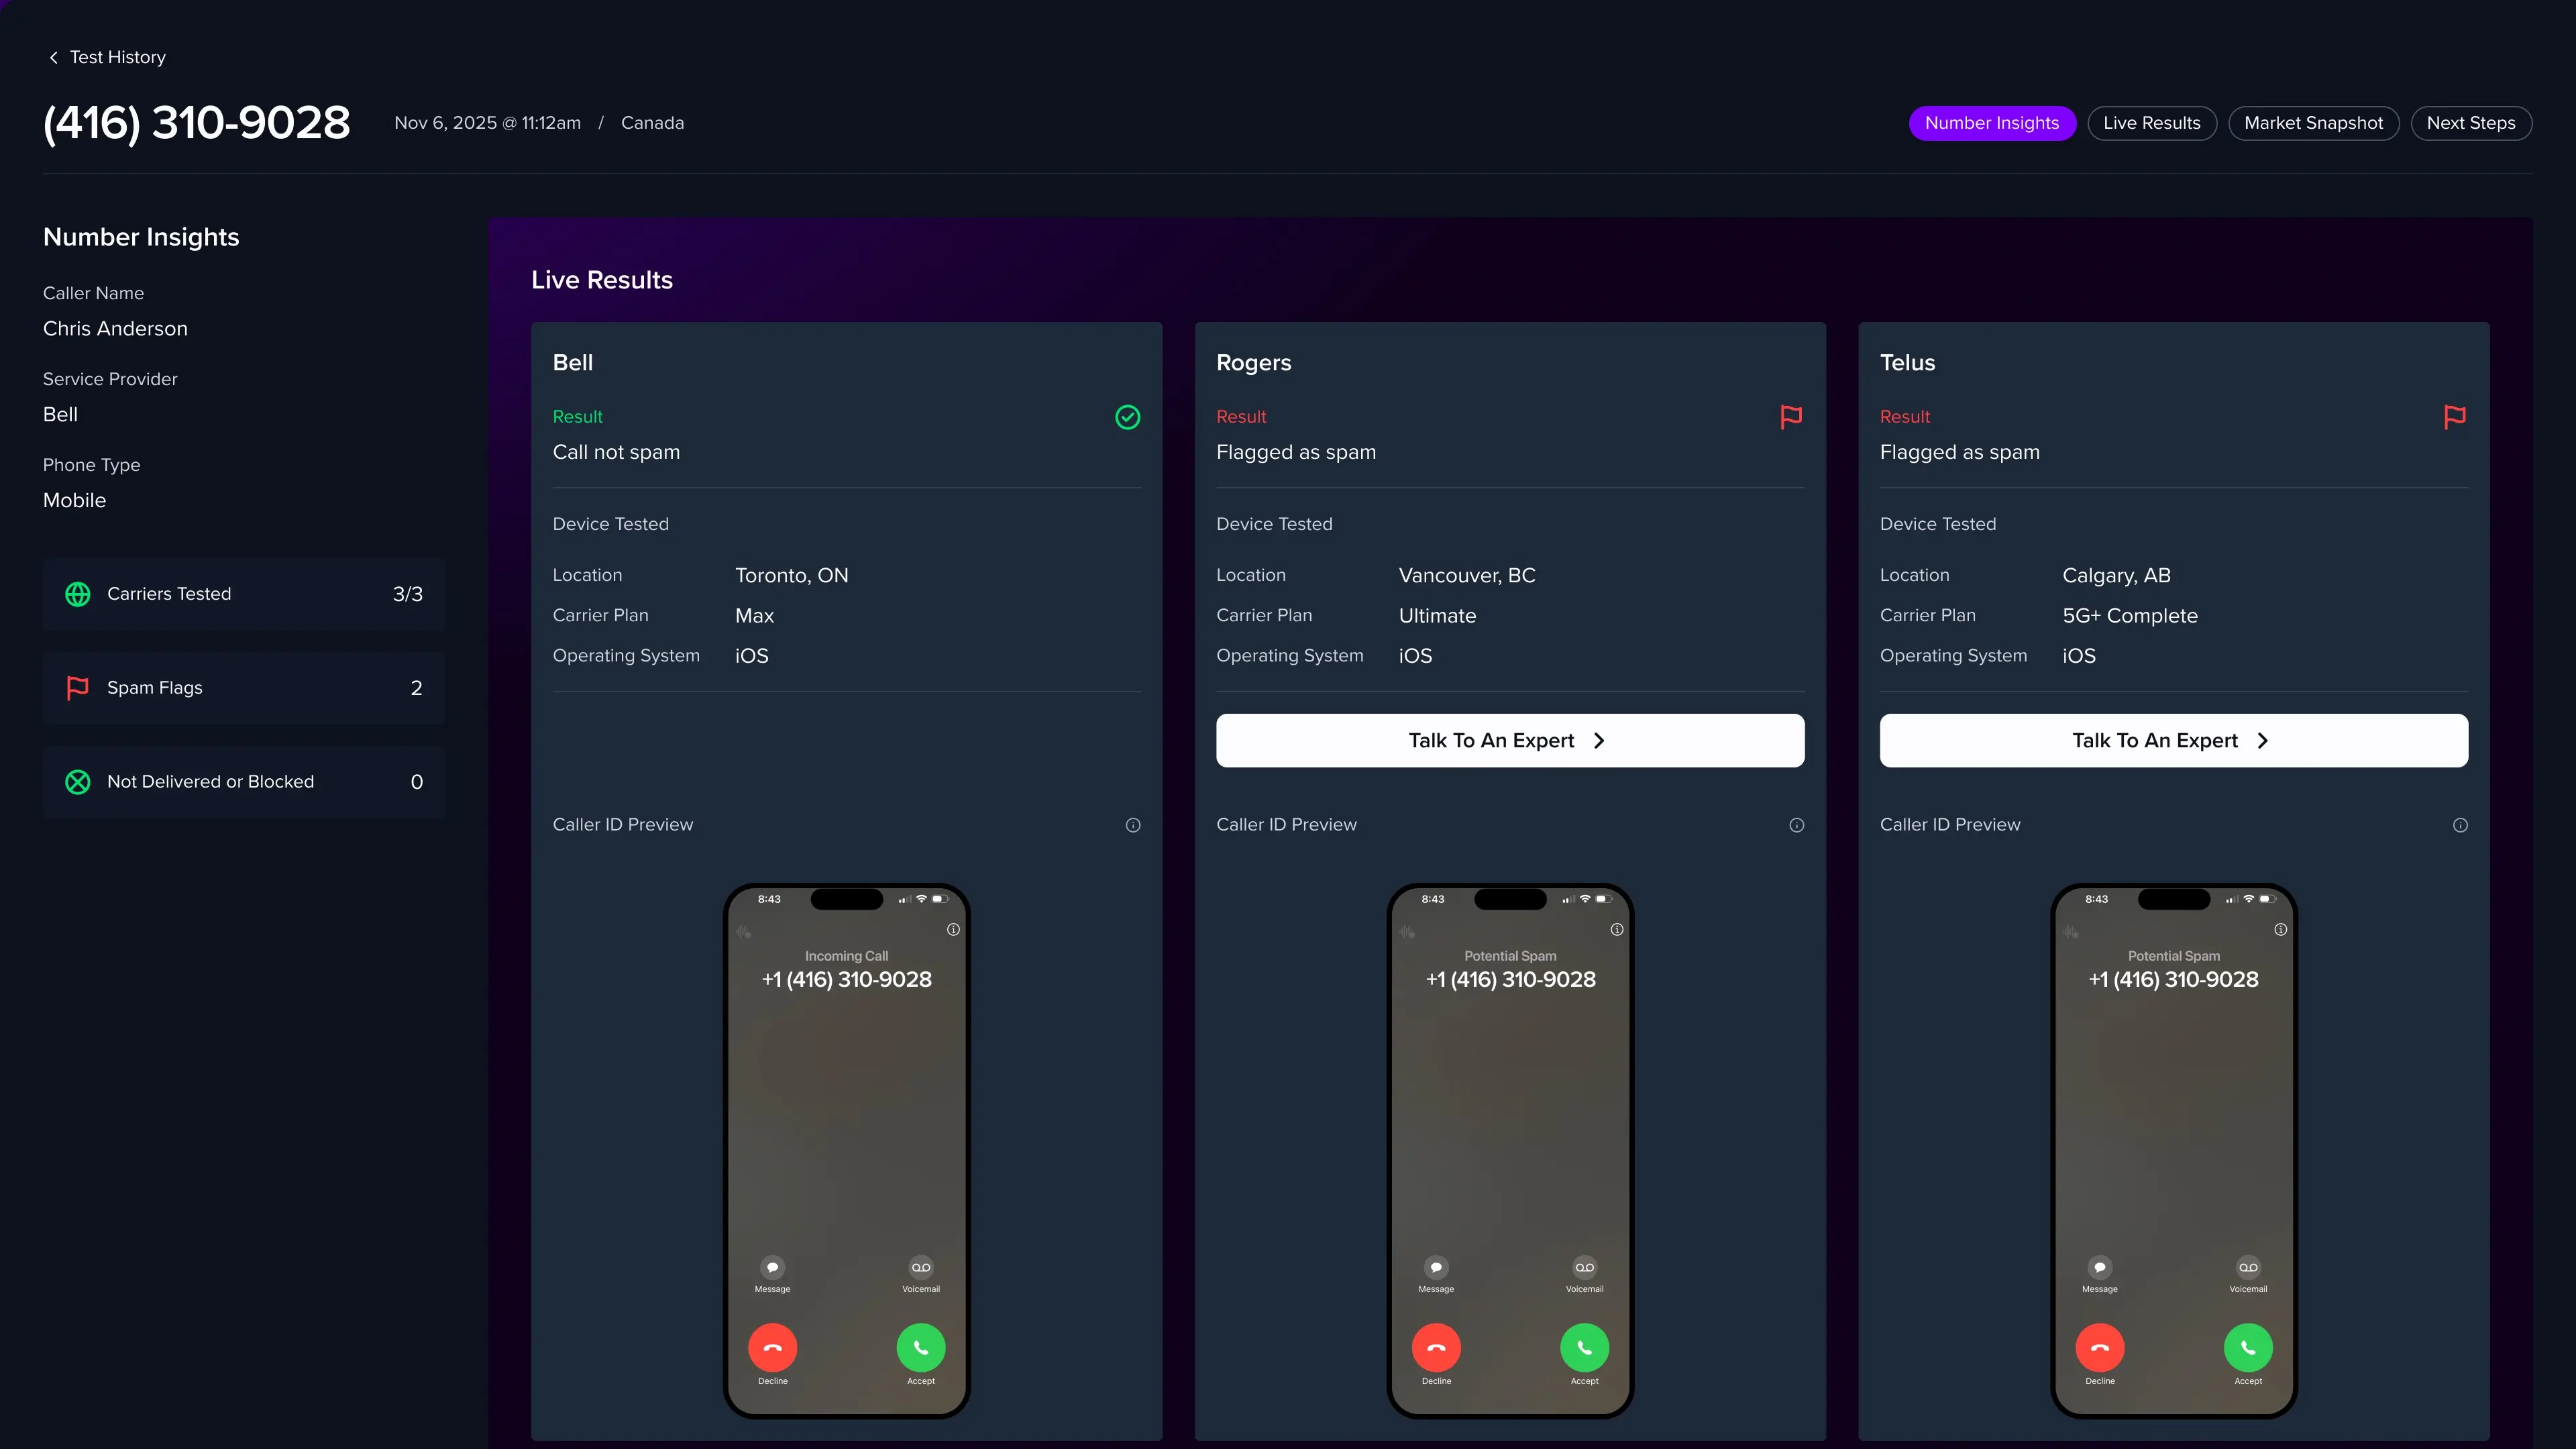Click 'Potential Spam' label in Rogers preview
Image resolution: width=2576 pixels, height=1449 pixels.
[x=1510, y=956]
